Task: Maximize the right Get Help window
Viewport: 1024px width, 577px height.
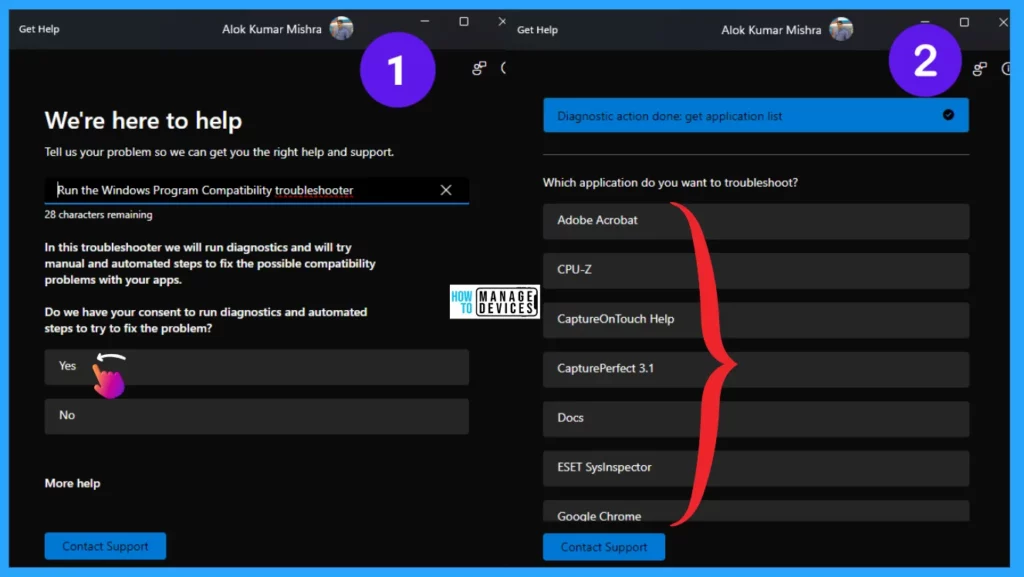Action: [x=964, y=22]
